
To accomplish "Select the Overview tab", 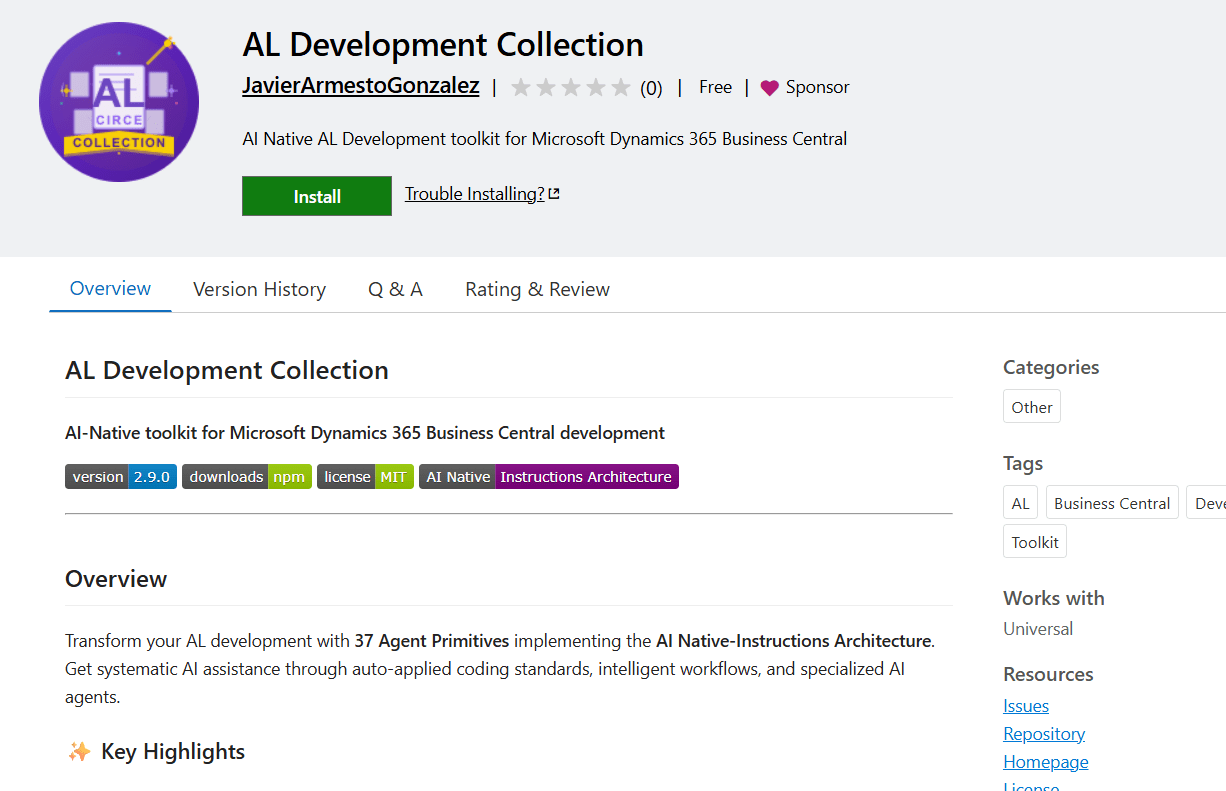I will click(x=110, y=289).
